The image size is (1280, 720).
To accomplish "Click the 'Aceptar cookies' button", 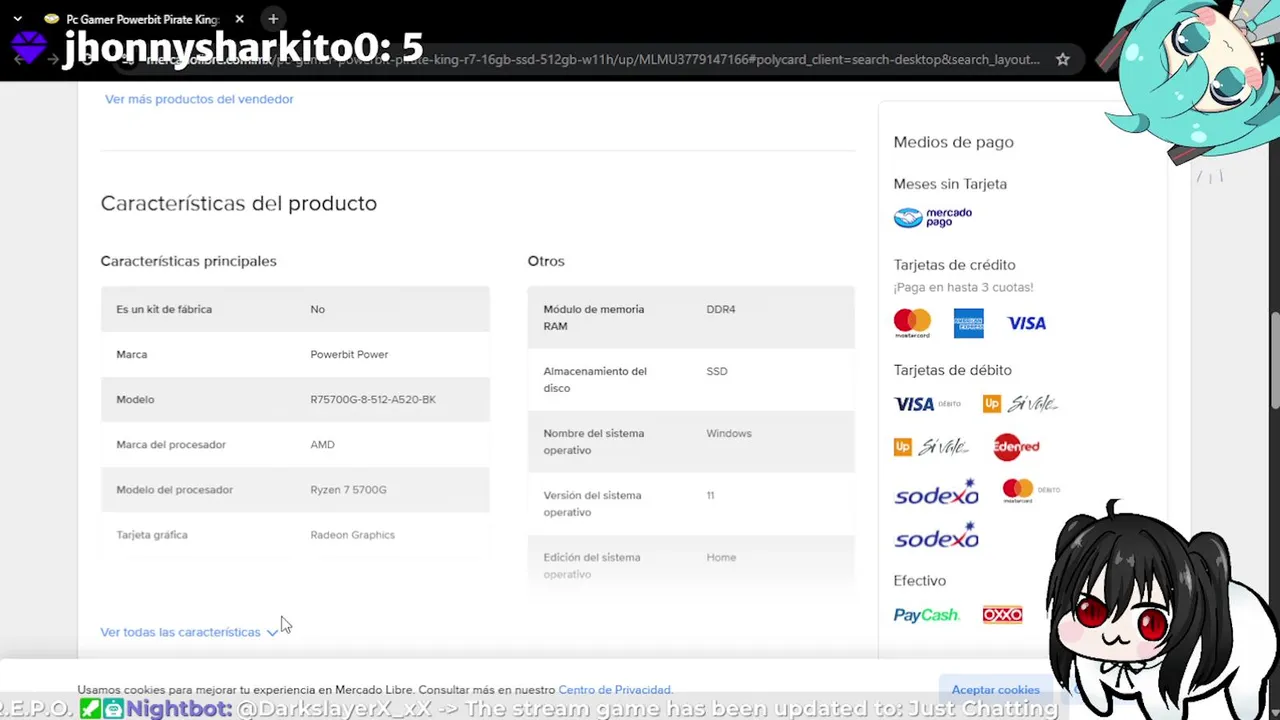I will coord(995,690).
